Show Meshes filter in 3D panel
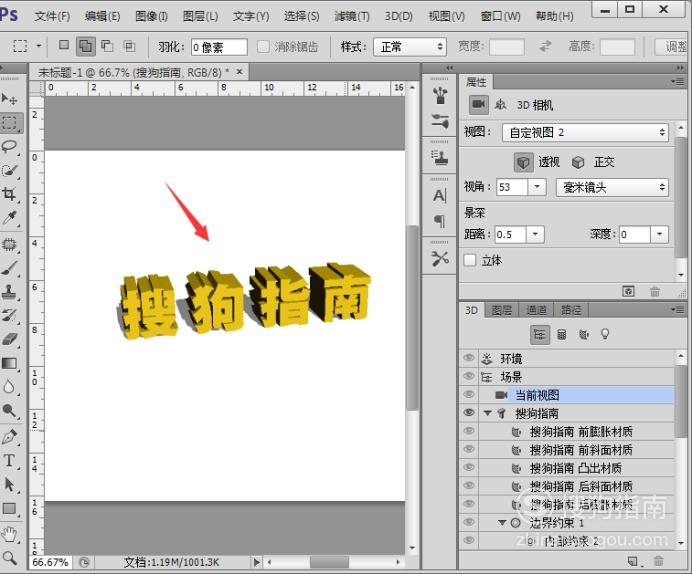Viewport: 692px width, 574px height. click(x=562, y=334)
